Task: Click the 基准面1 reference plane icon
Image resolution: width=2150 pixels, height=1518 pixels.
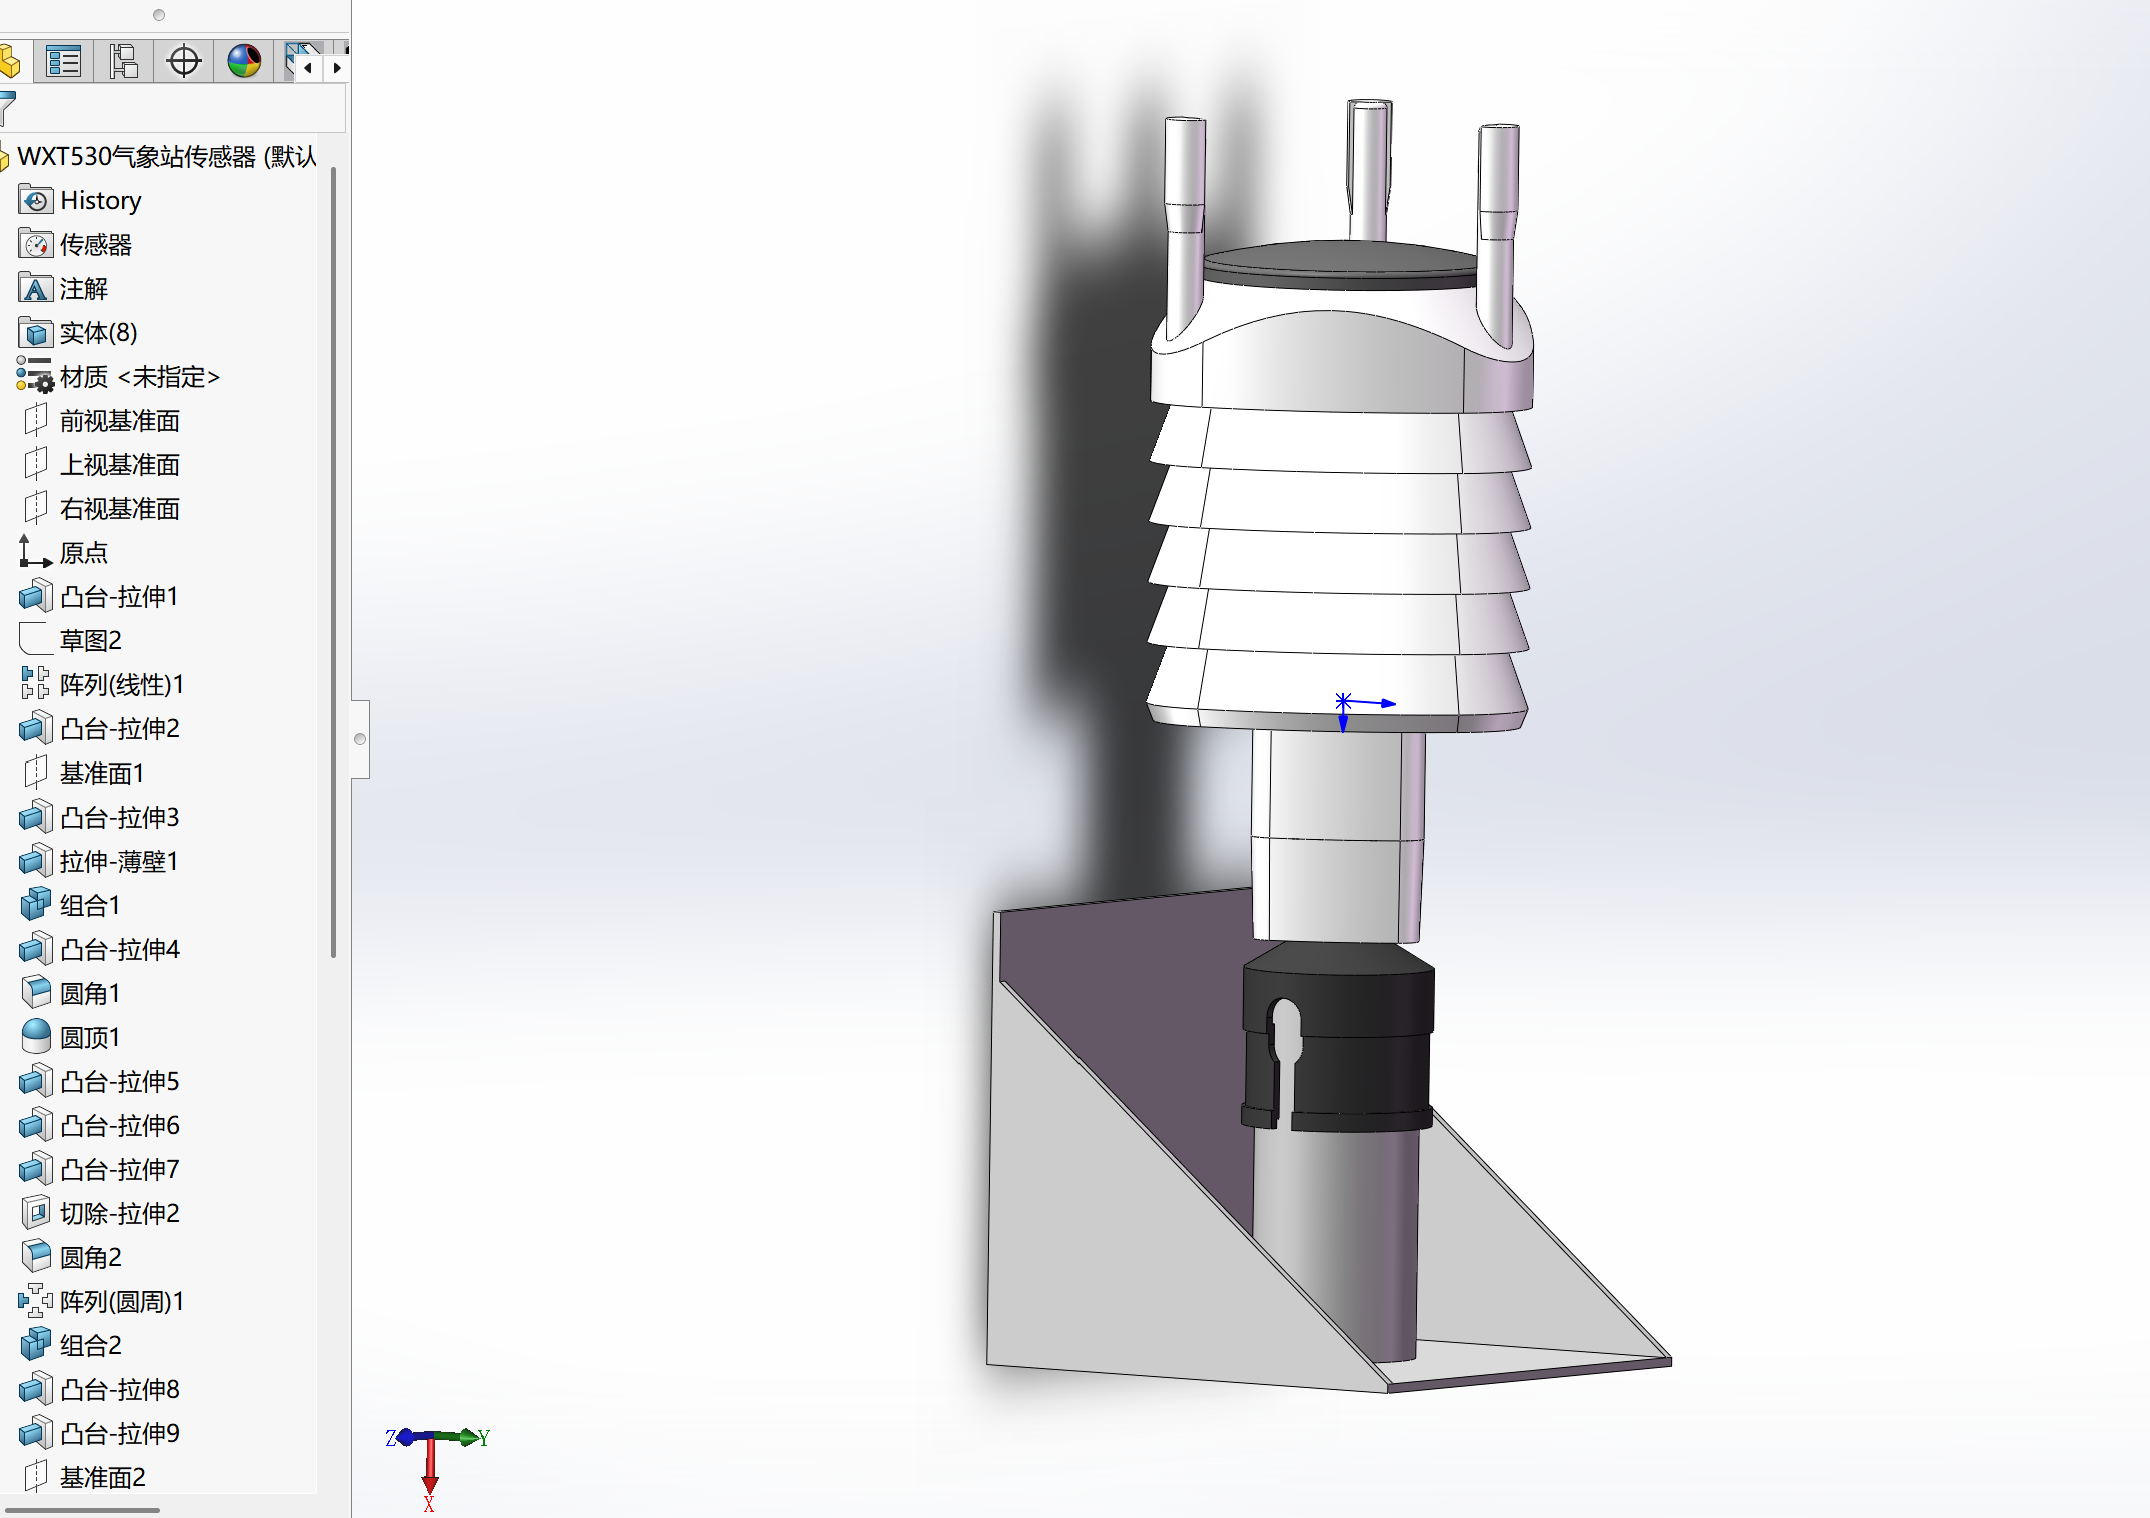Action: tap(36, 772)
